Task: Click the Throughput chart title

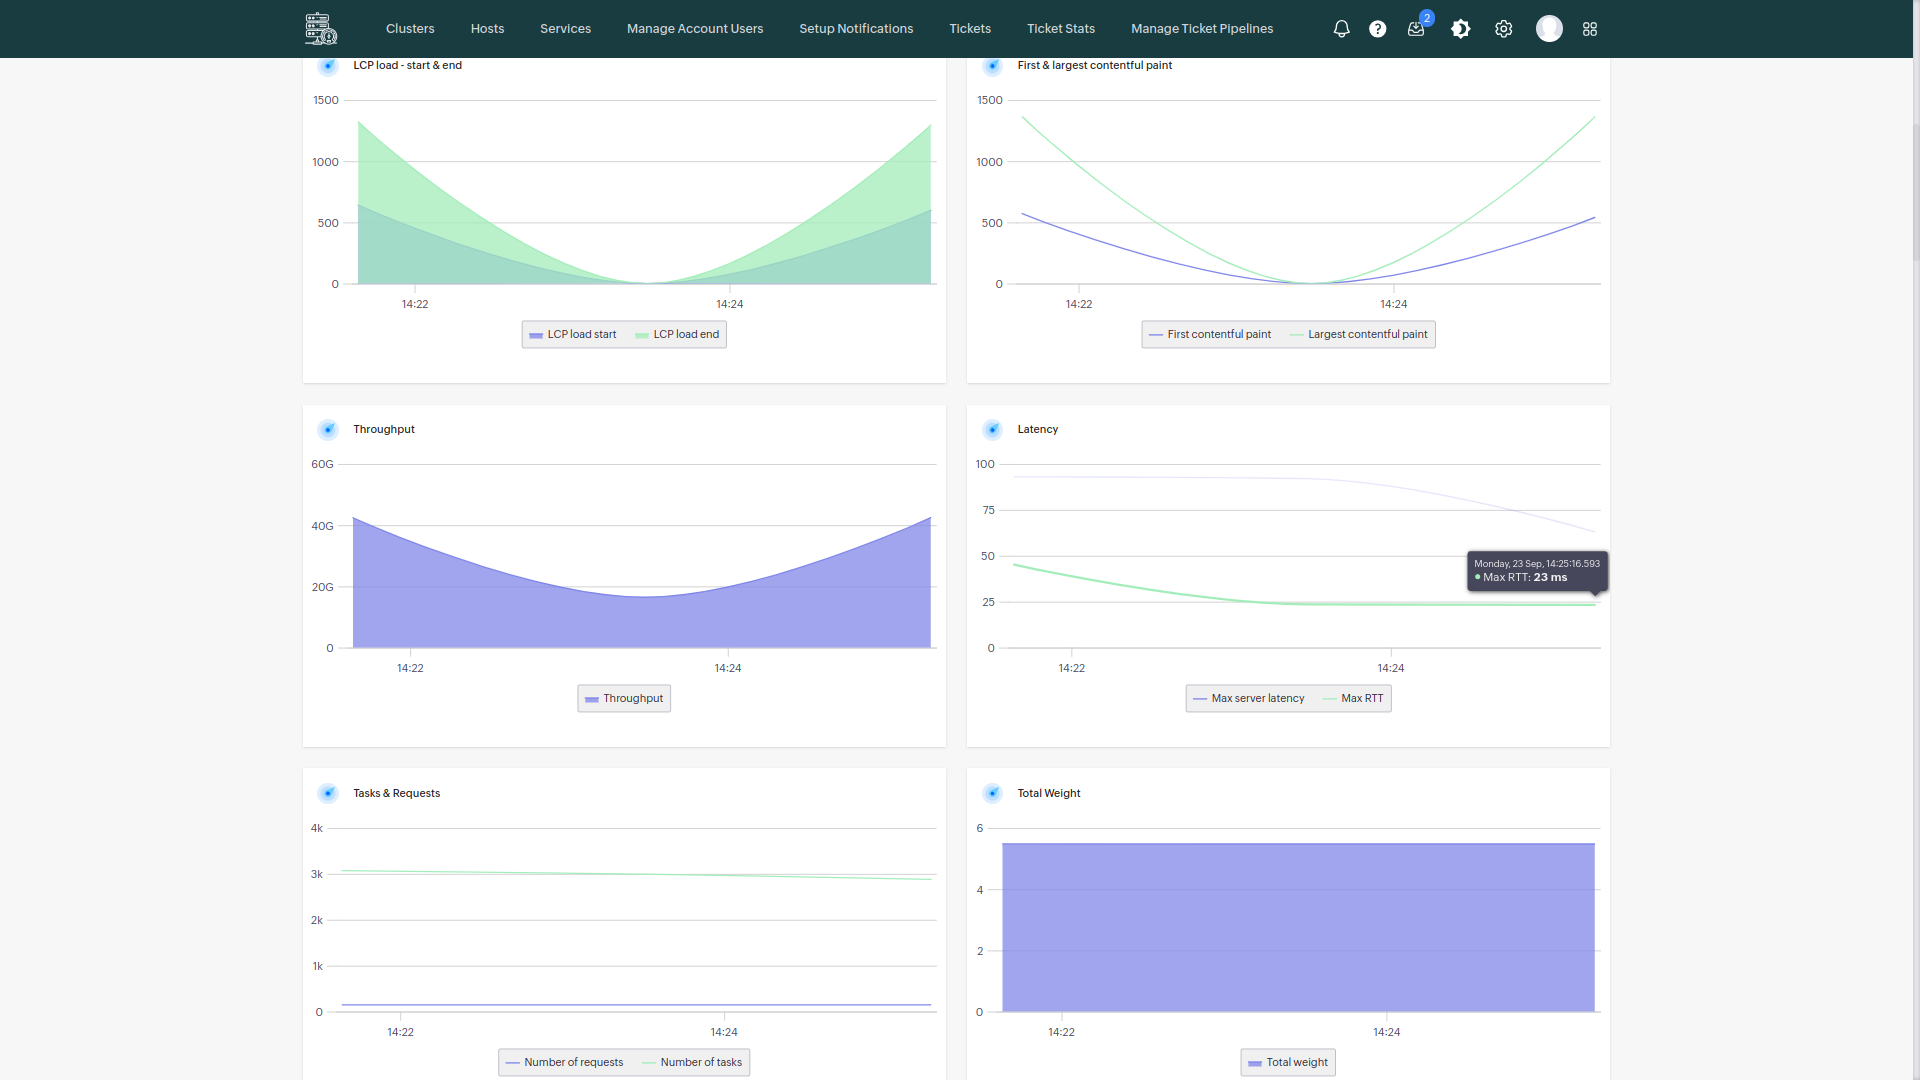Action: click(x=384, y=430)
